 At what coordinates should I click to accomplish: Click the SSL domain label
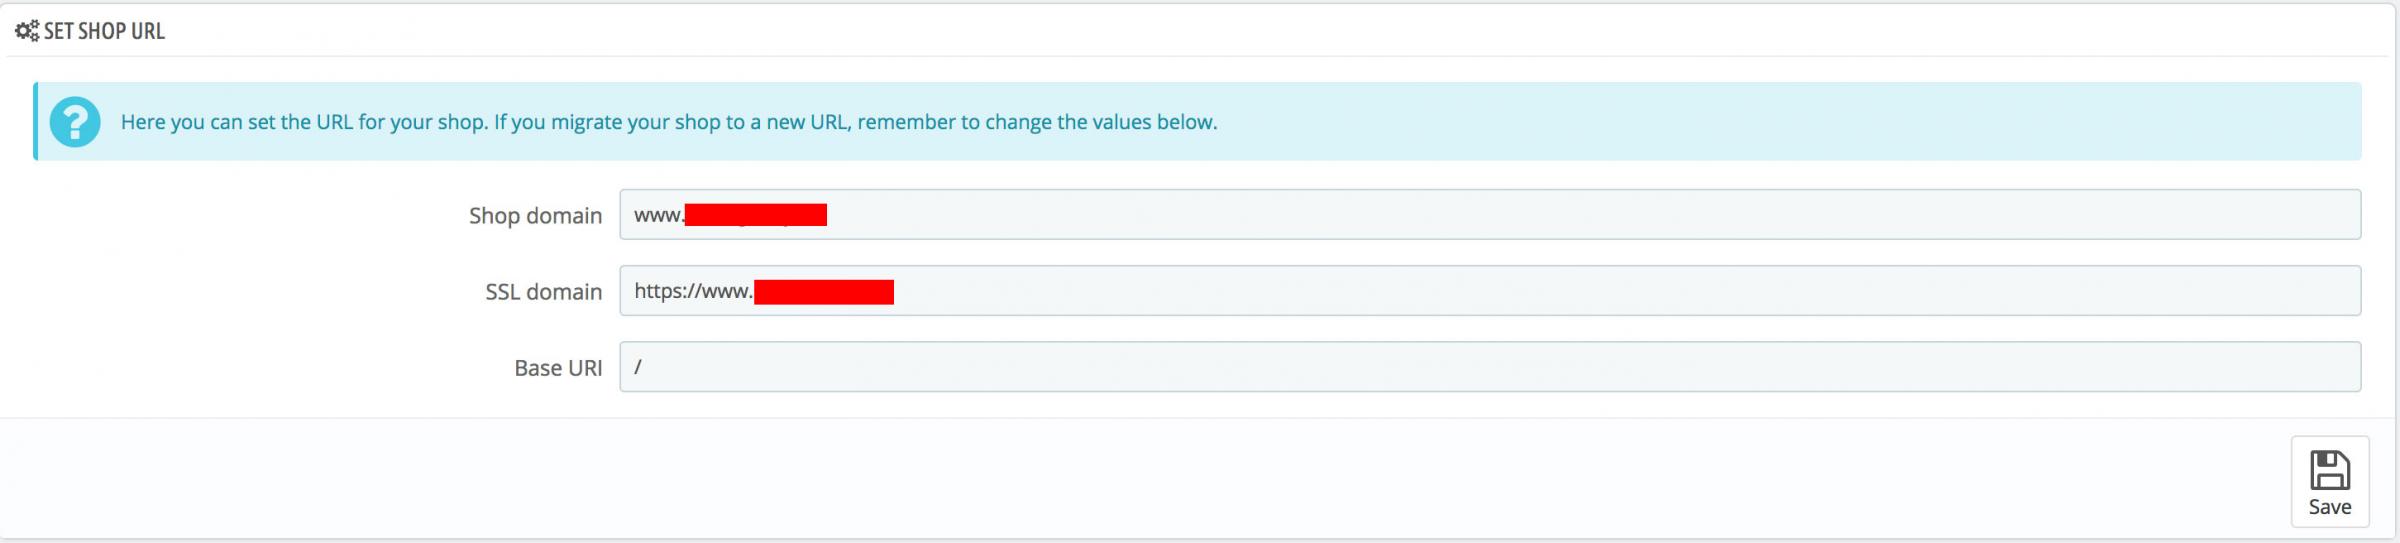(x=543, y=292)
